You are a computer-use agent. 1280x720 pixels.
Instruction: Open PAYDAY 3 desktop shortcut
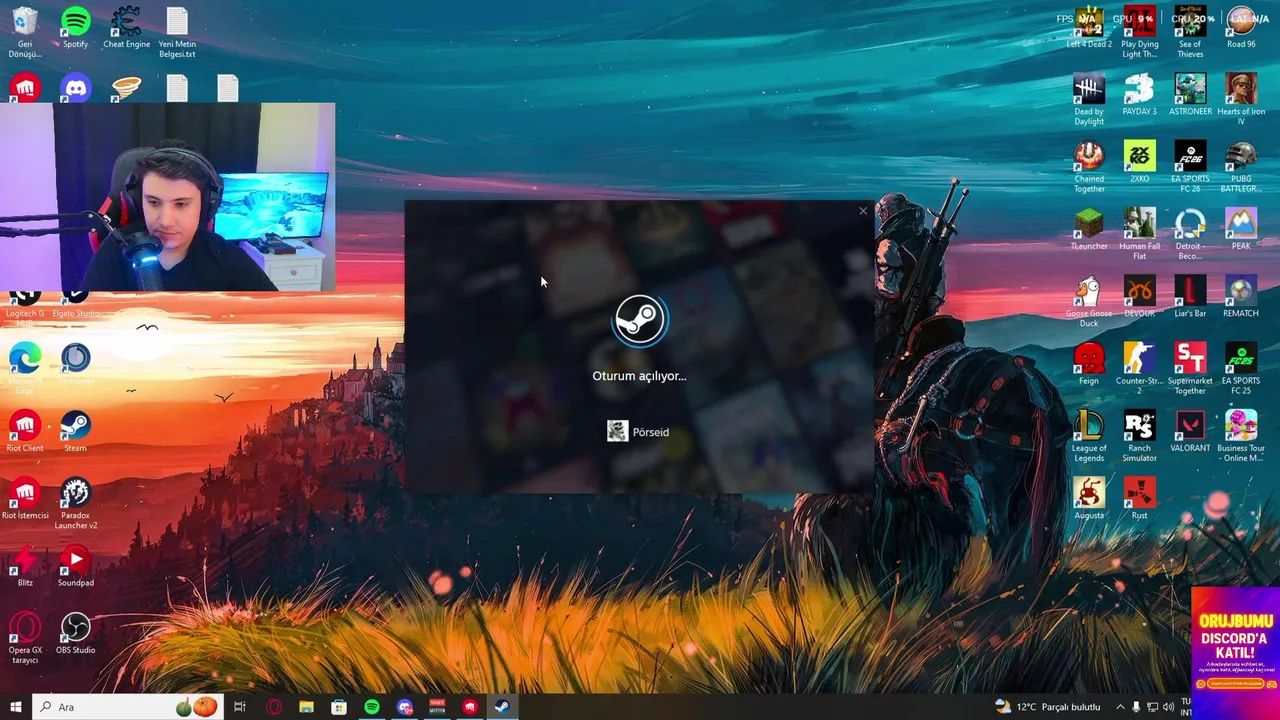[x=1139, y=95]
